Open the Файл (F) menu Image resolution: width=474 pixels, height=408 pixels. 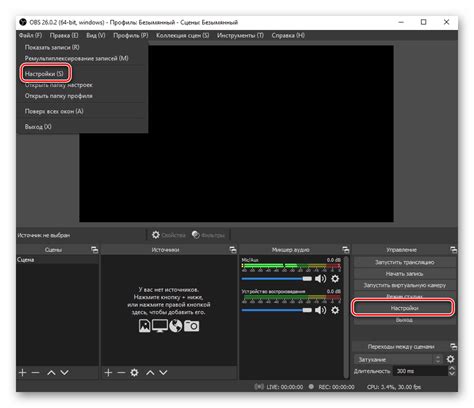[x=30, y=35]
